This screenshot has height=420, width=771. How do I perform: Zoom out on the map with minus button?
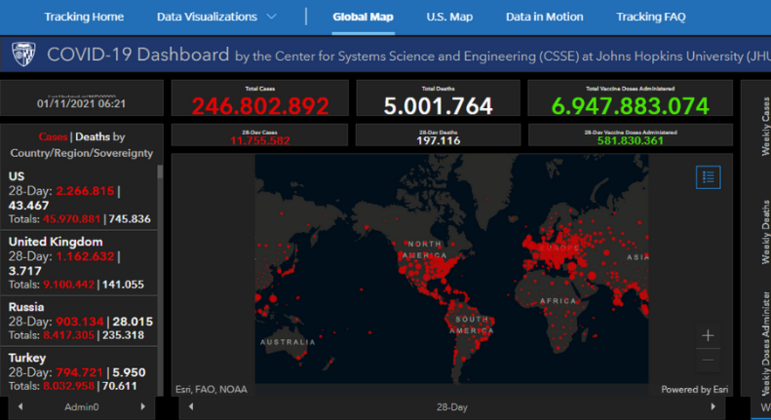point(708,360)
